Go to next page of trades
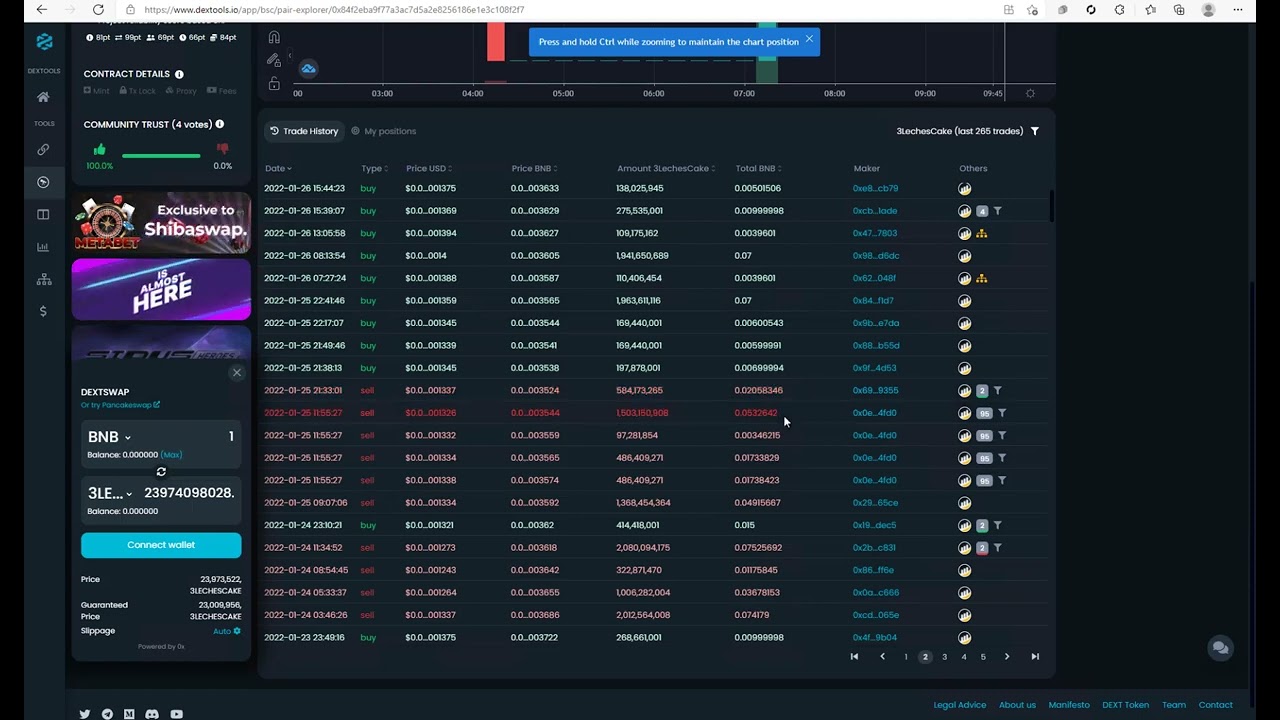Viewport: 1280px width, 720px height. coord(1006,657)
